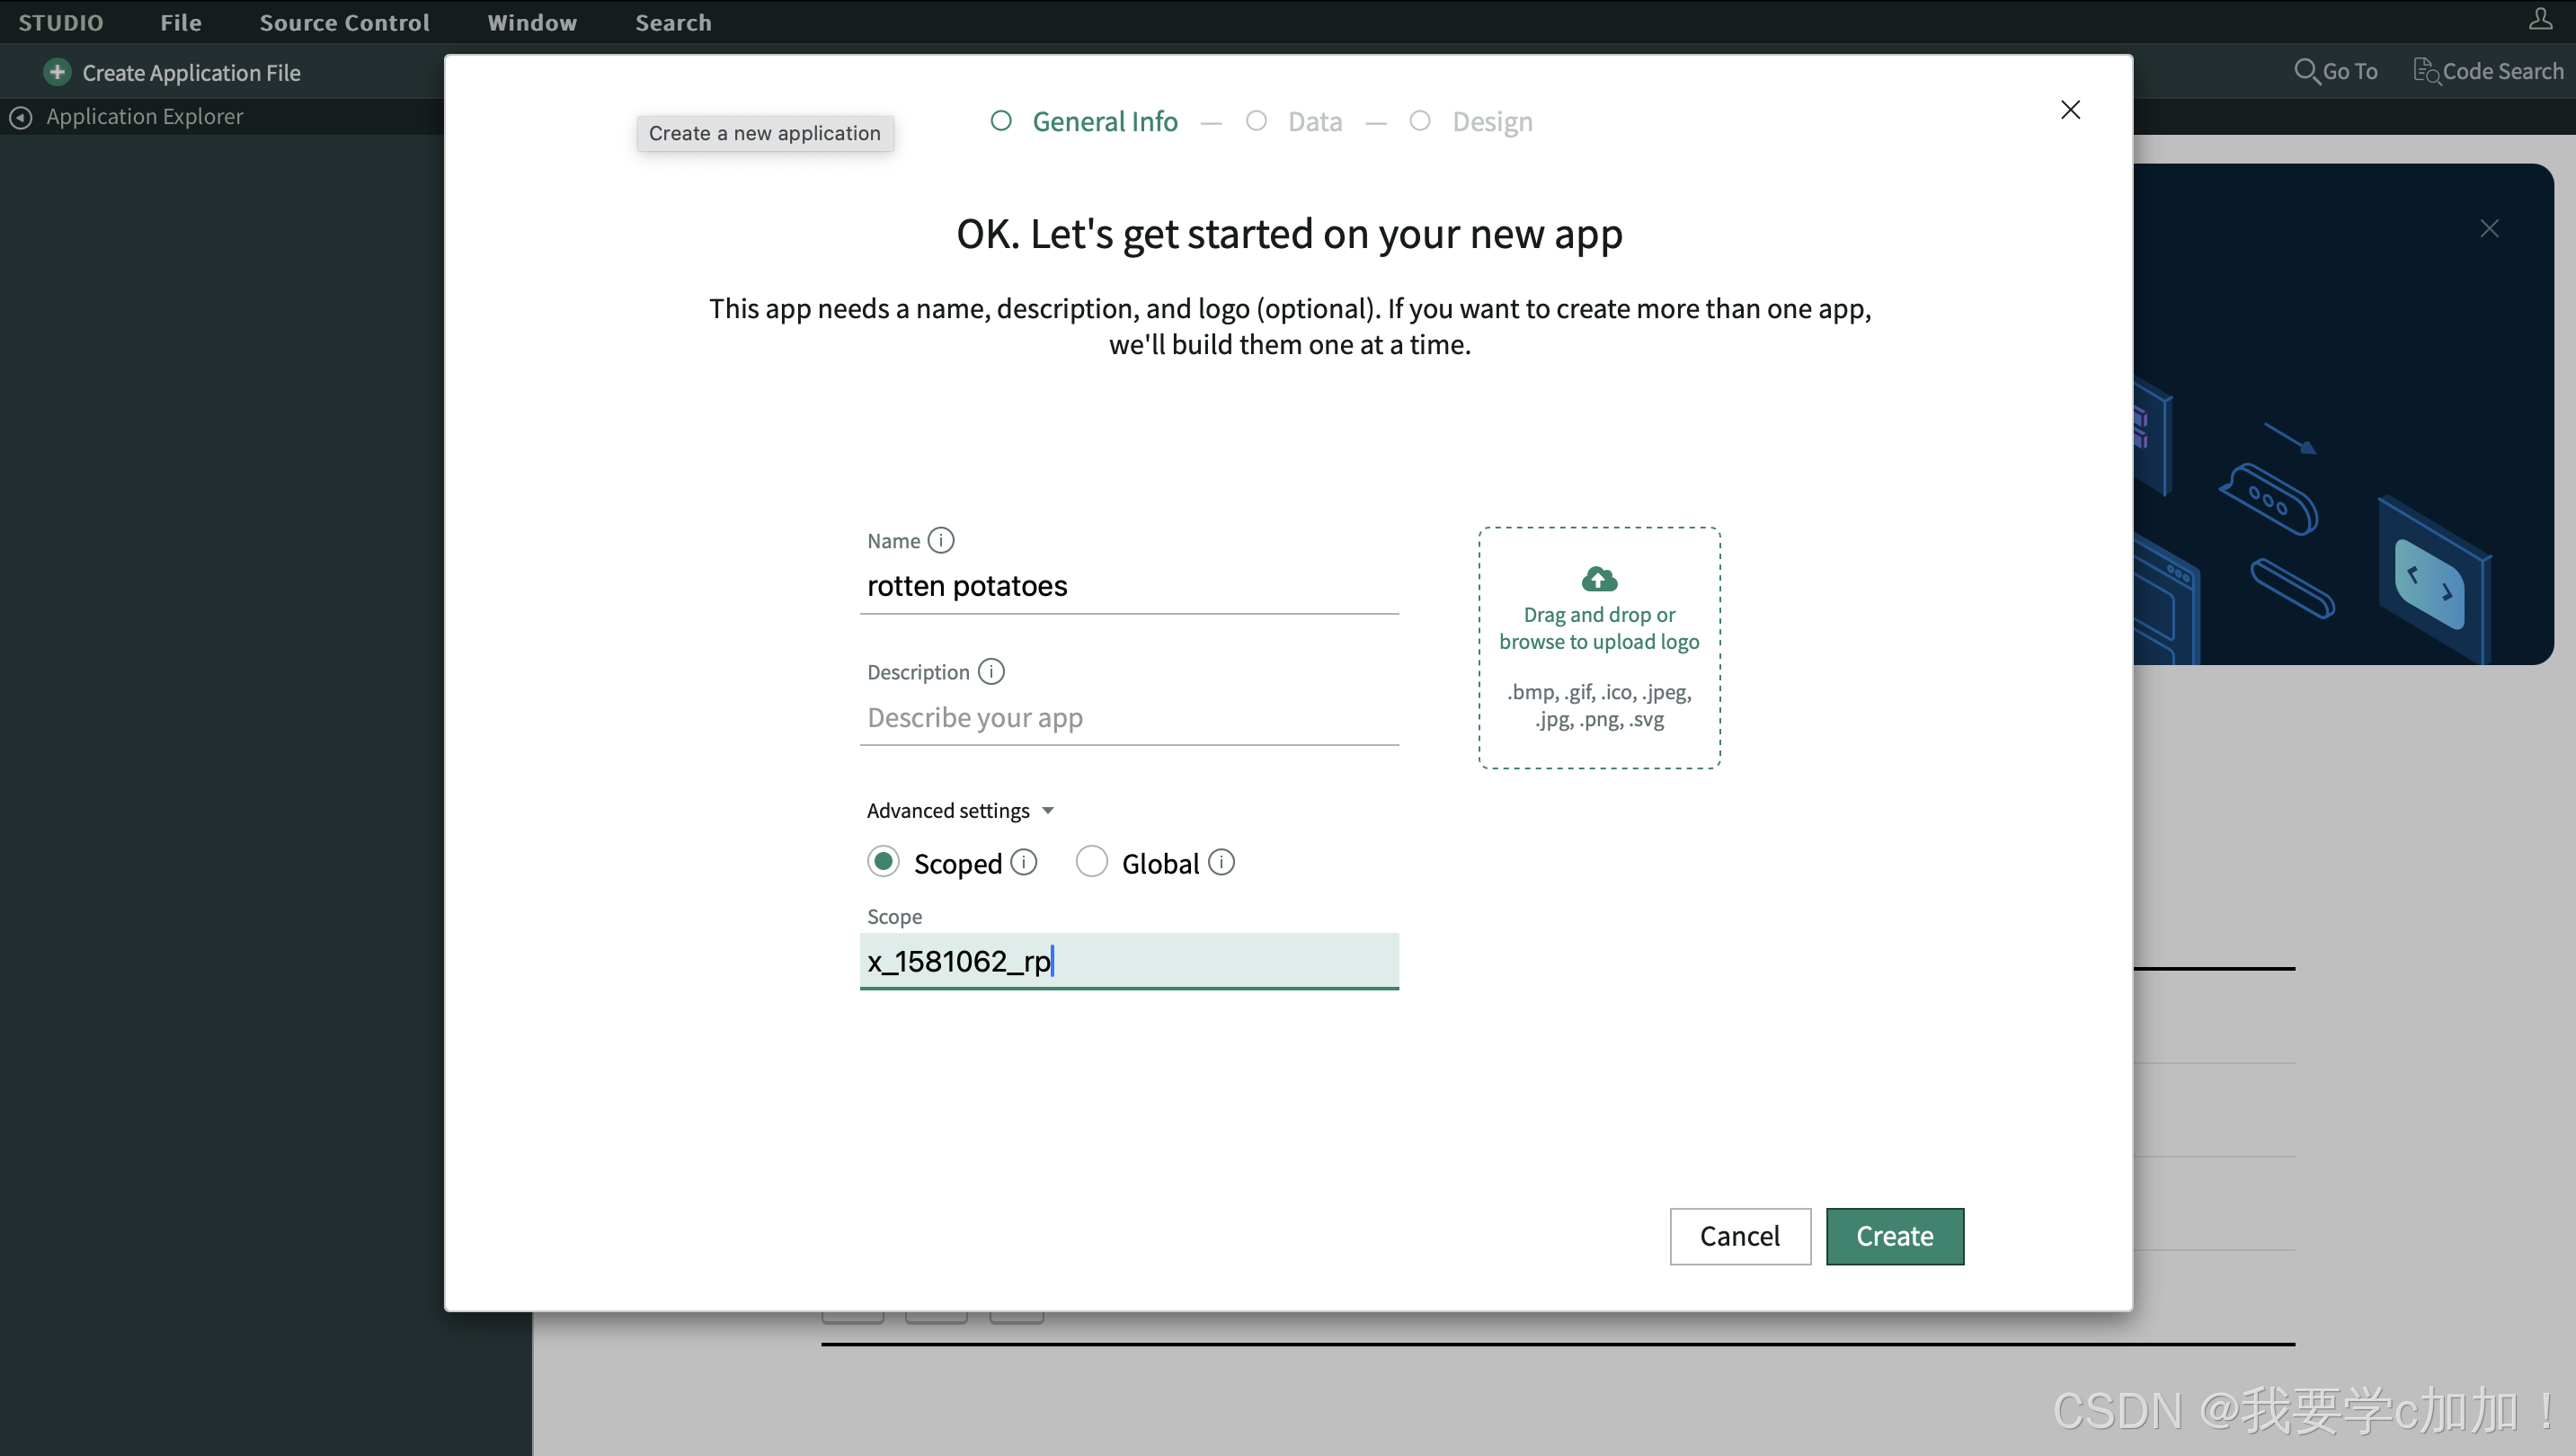Click the info icon beside Scoped
The image size is (2576, 1456).
pyautogui.click(x=1023, y=862)
